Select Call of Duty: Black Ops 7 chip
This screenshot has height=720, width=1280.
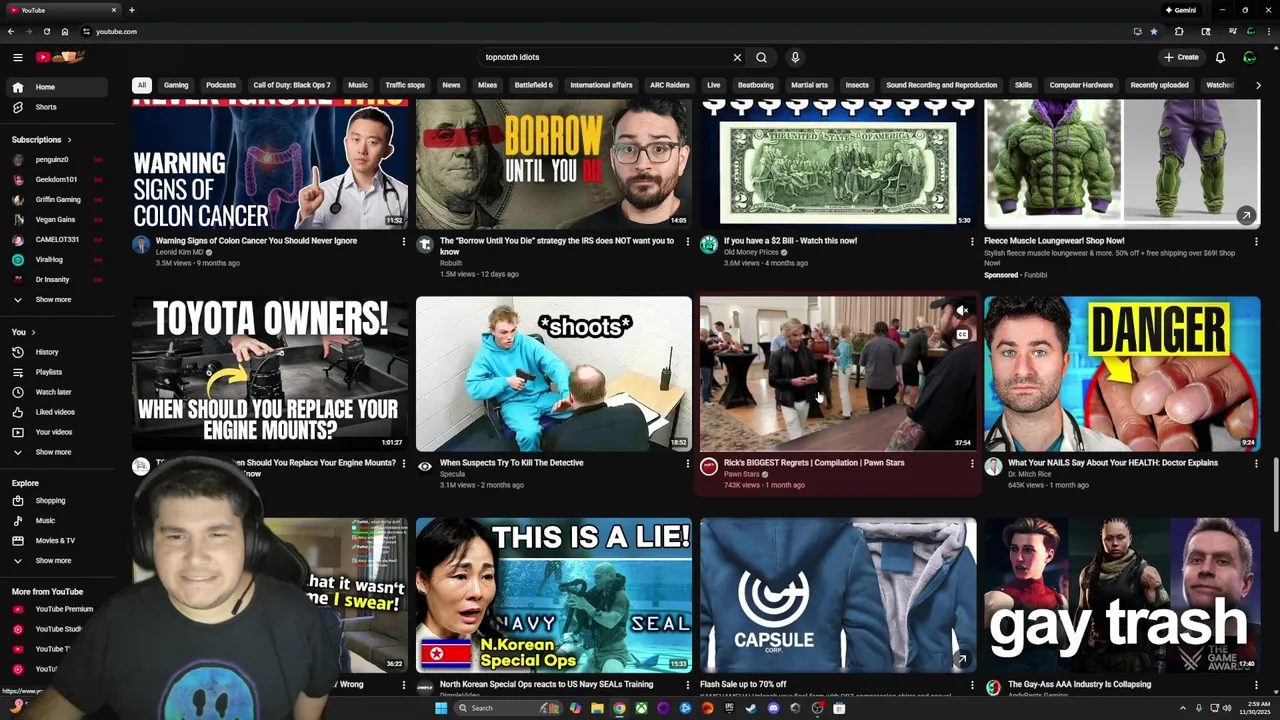[292, 85]
